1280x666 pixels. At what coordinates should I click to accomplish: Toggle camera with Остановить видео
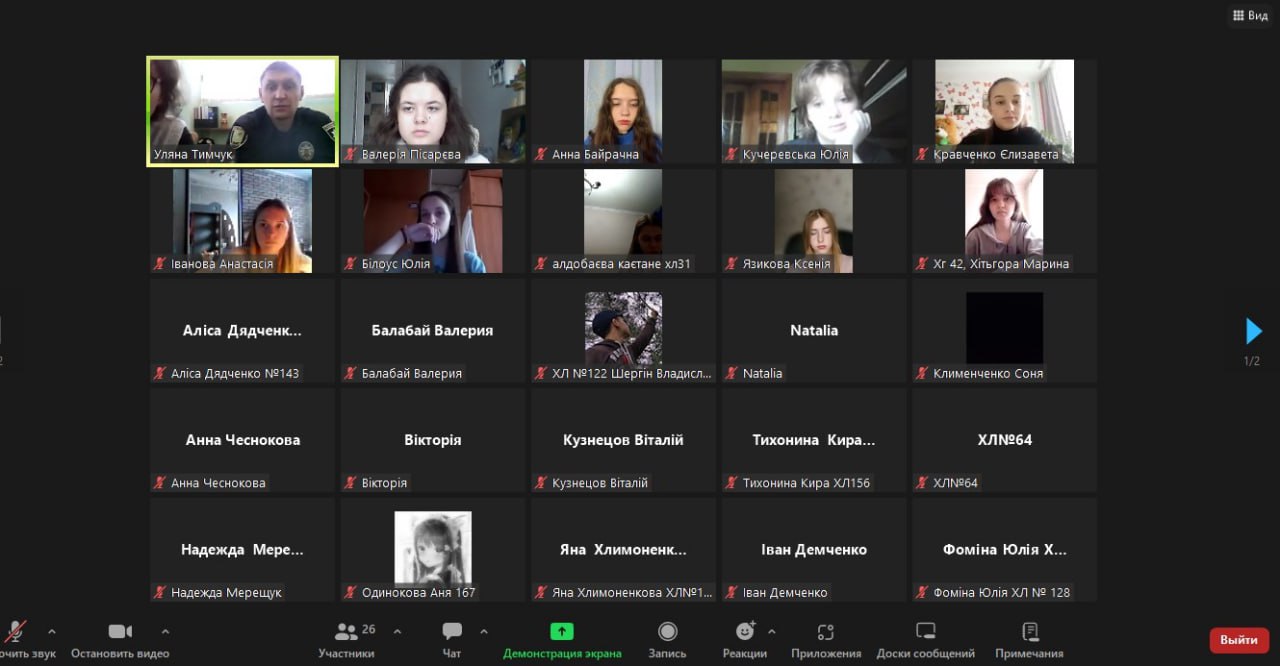120,640
